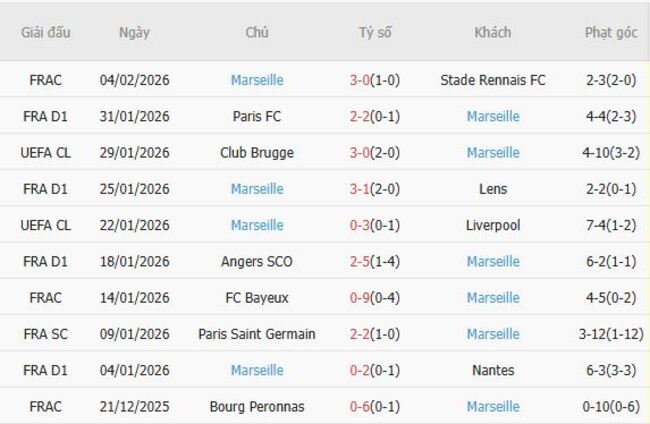Viewport: 650px width, 424px height.
Task: Open the Paris FC team link
Action: click(x=257, y=116)
